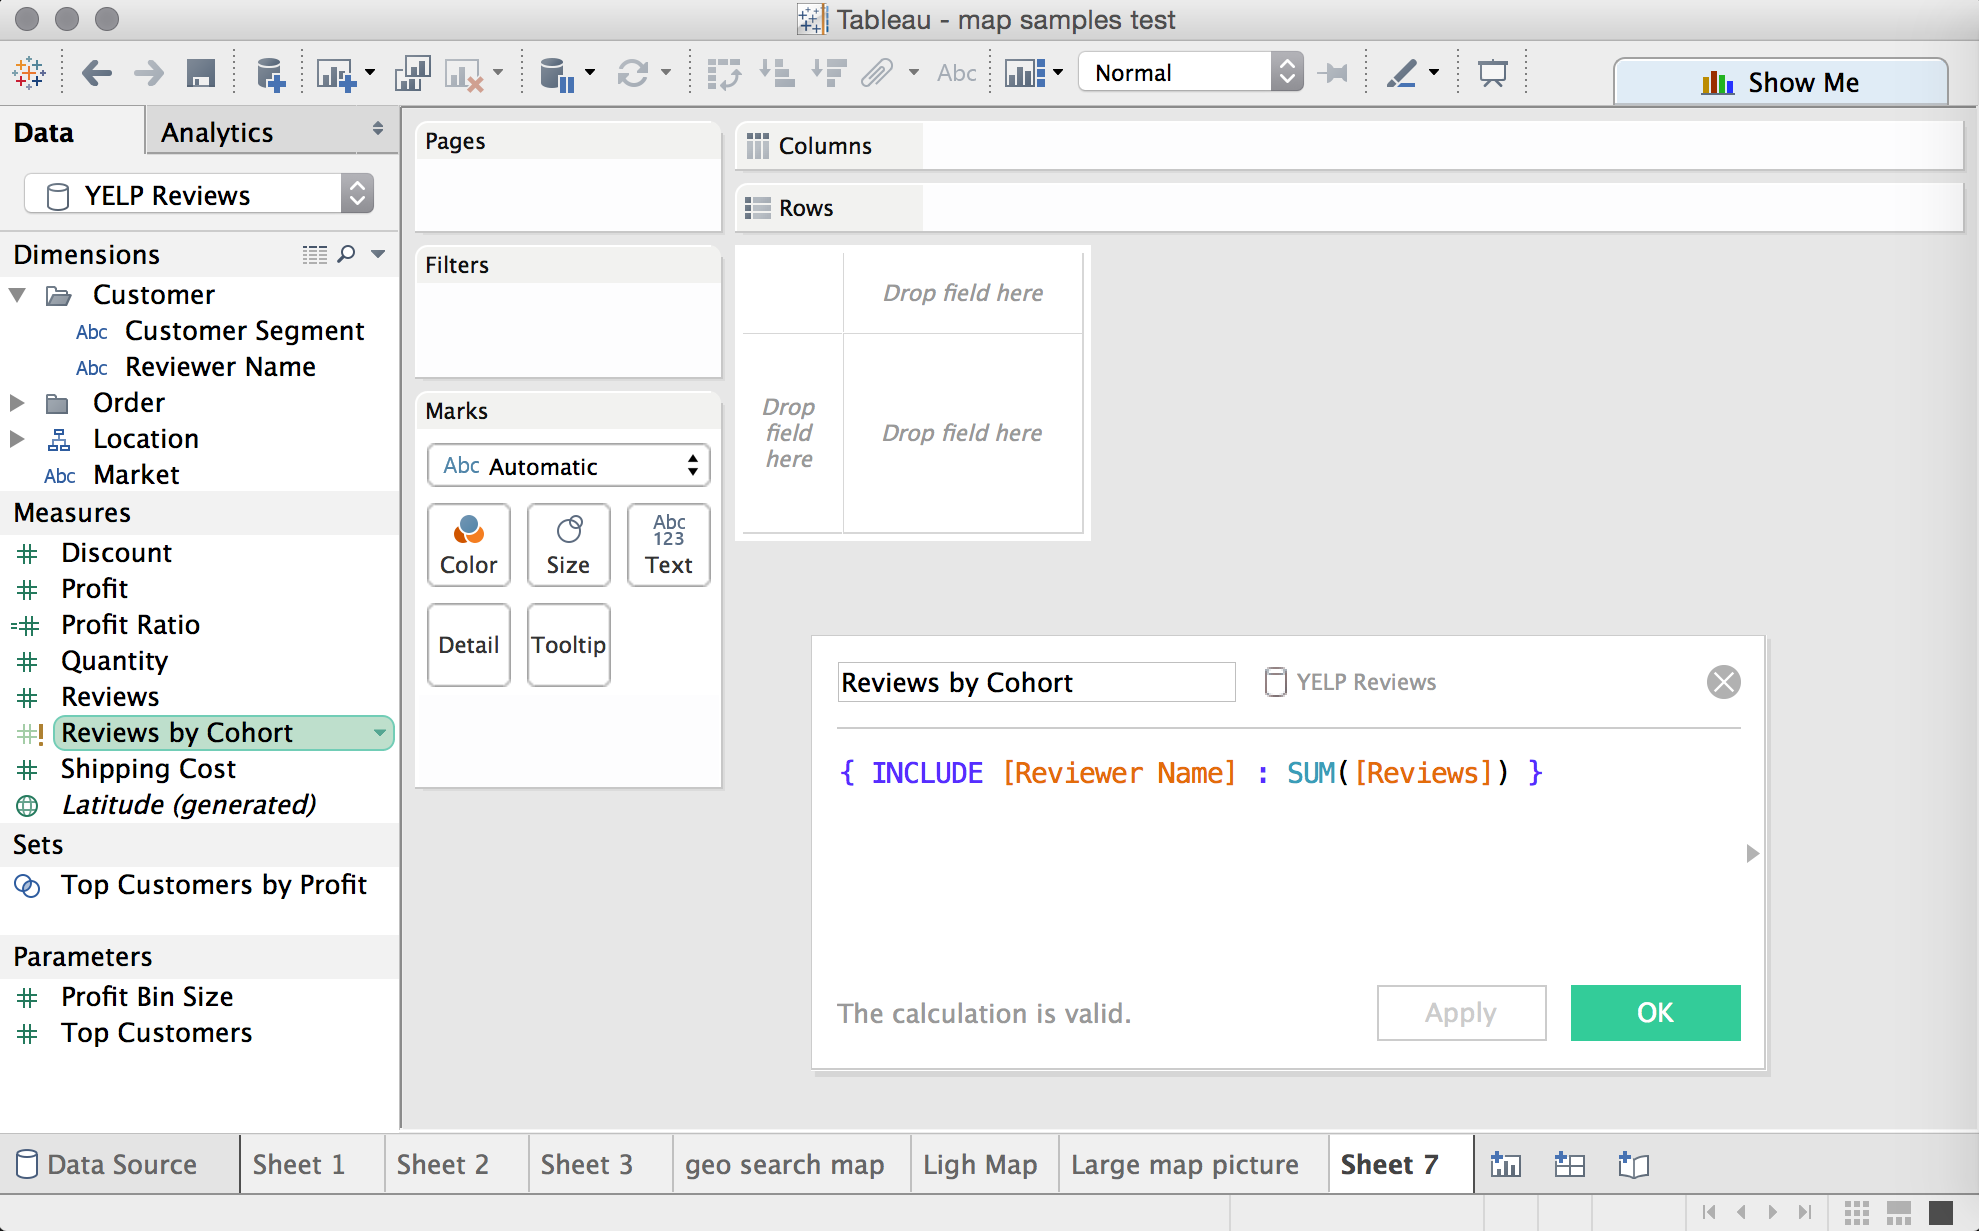Screen dimensions: 1979x1231
Task: Open the Marks type dropdown
Action: pos(567,465)
